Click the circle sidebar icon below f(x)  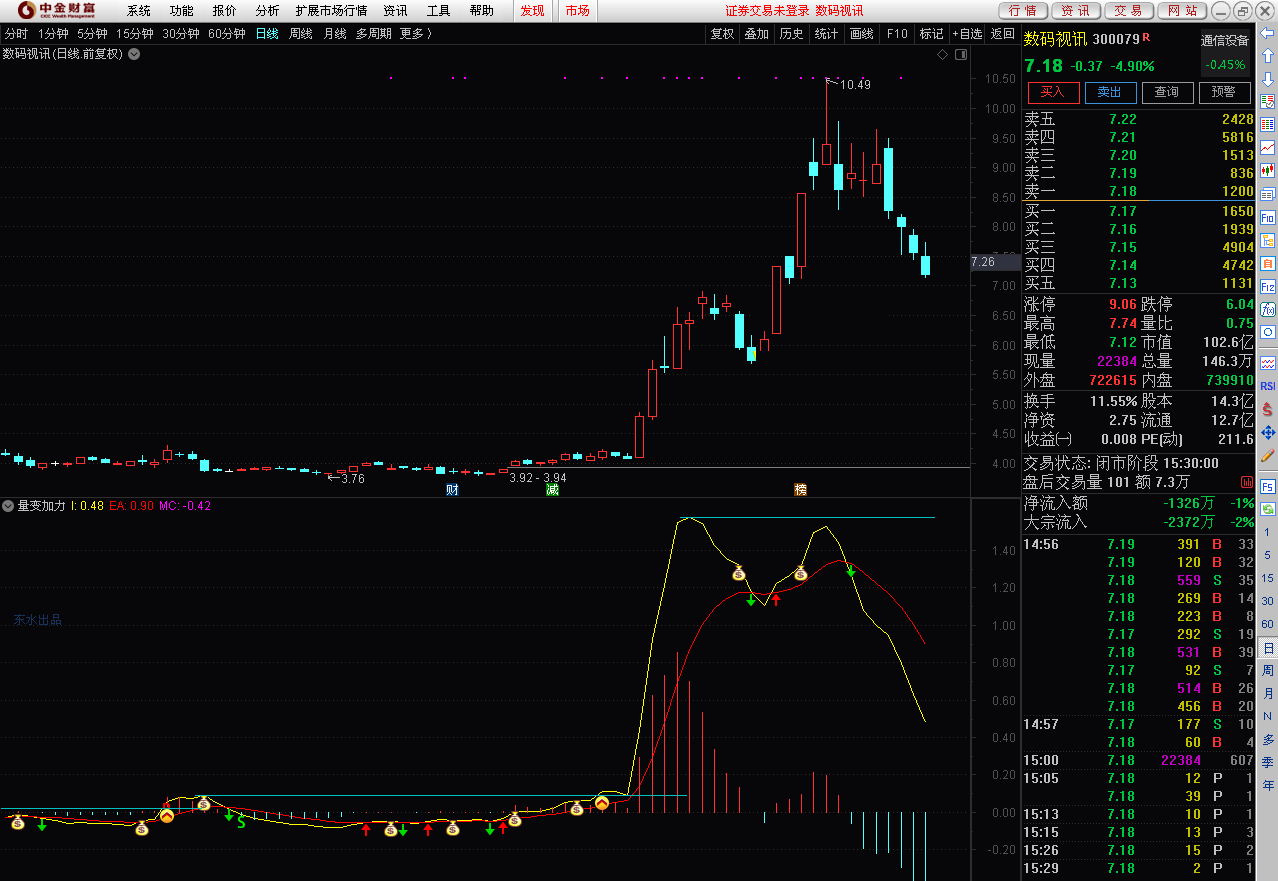click(1267, 332)
